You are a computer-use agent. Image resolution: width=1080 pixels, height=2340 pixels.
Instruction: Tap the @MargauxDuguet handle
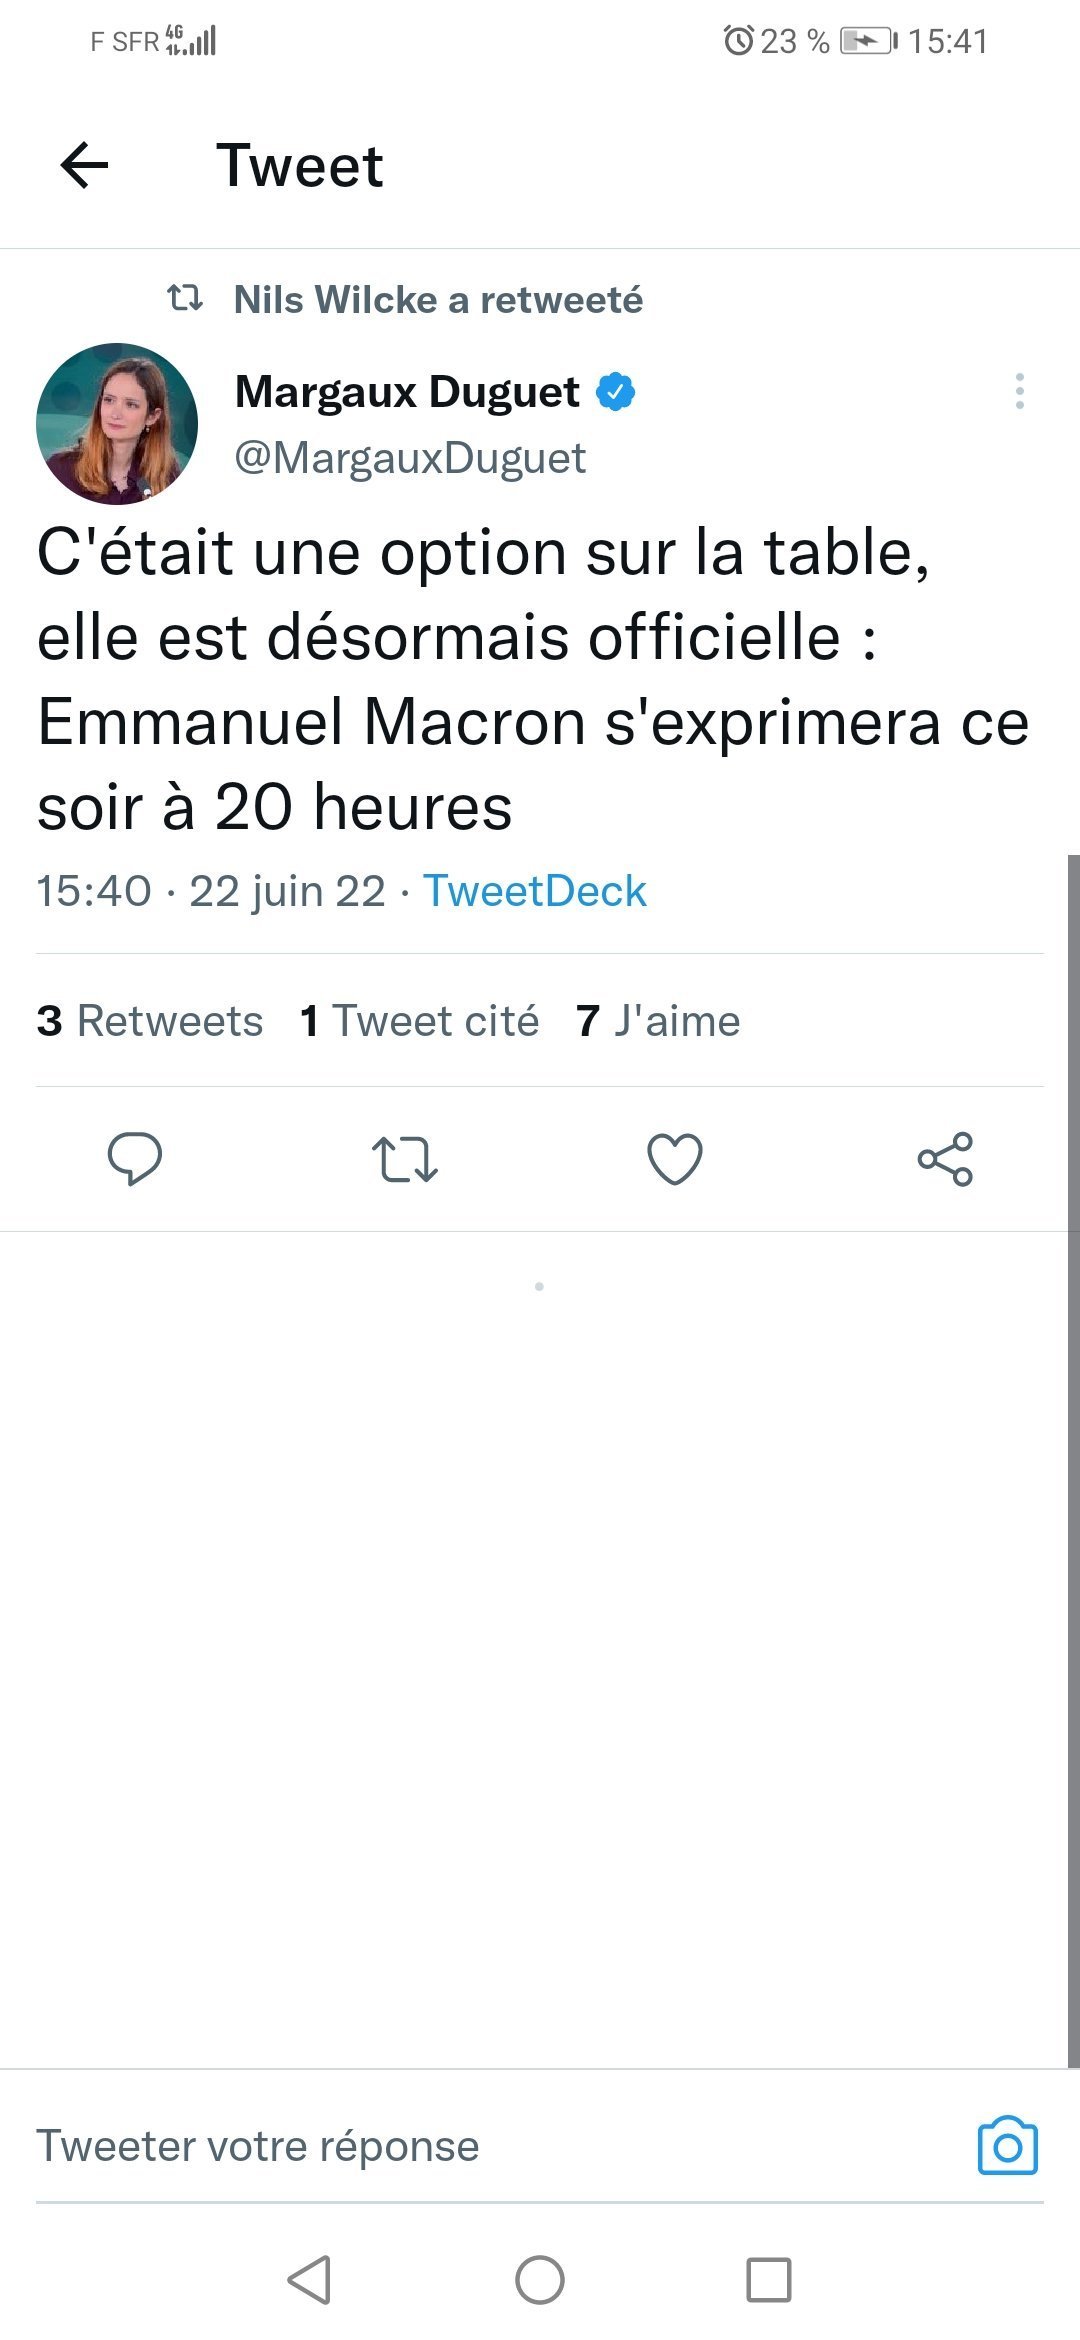click(410, 458)
